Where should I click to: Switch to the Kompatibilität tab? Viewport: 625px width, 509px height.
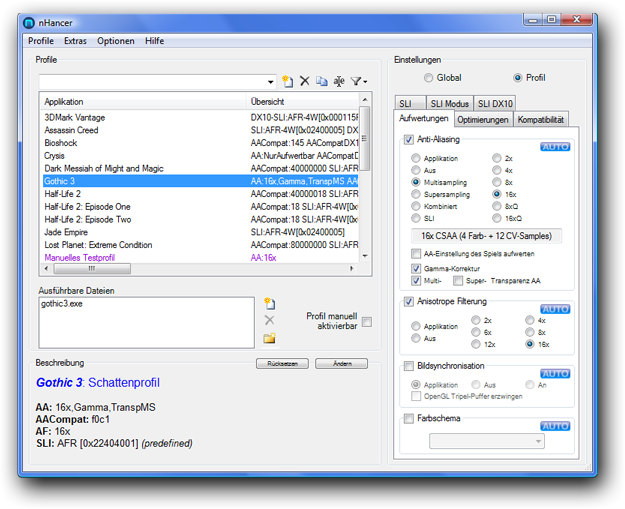[540, 120]
